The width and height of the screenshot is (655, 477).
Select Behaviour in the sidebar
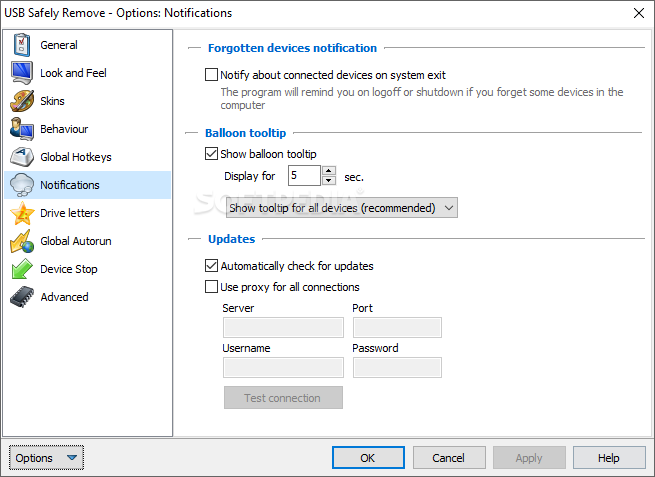pos(88,129)
